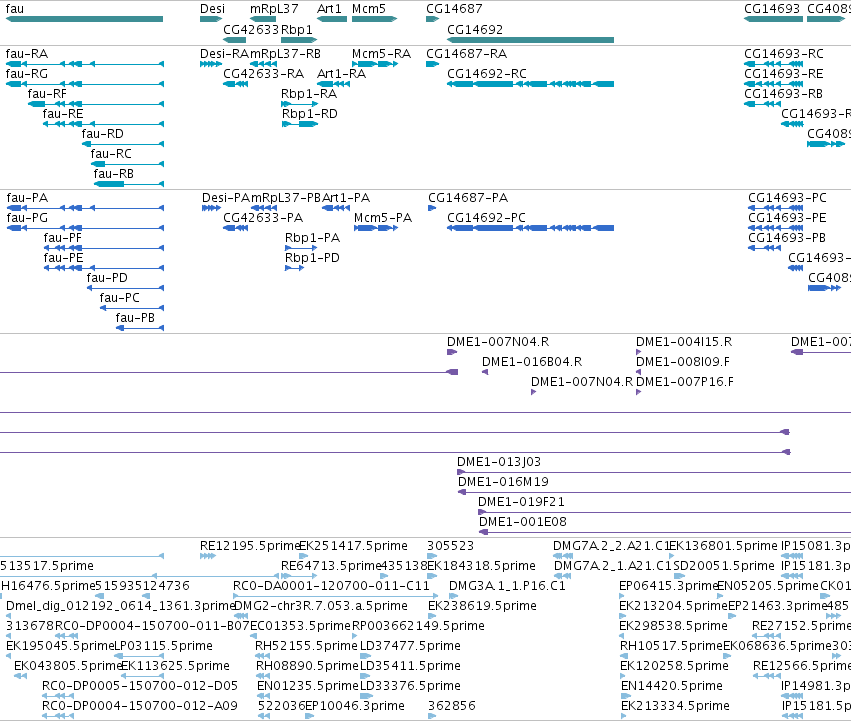851x721 pixels.
Task: Select the RH52155.5prime EST
Action: [263, 656]
